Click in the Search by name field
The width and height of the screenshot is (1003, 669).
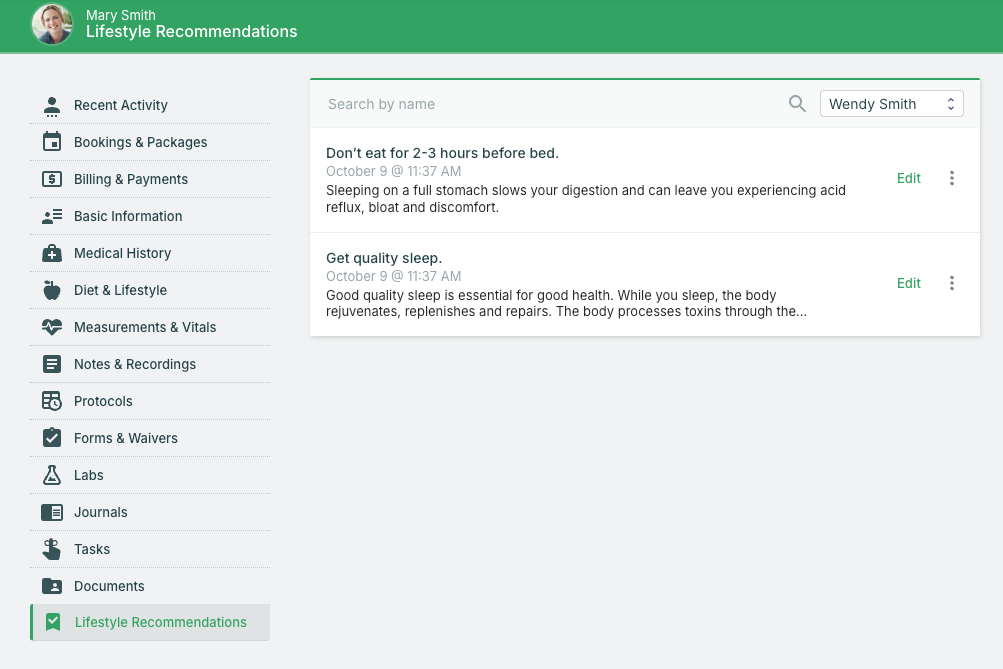(550, 104)
